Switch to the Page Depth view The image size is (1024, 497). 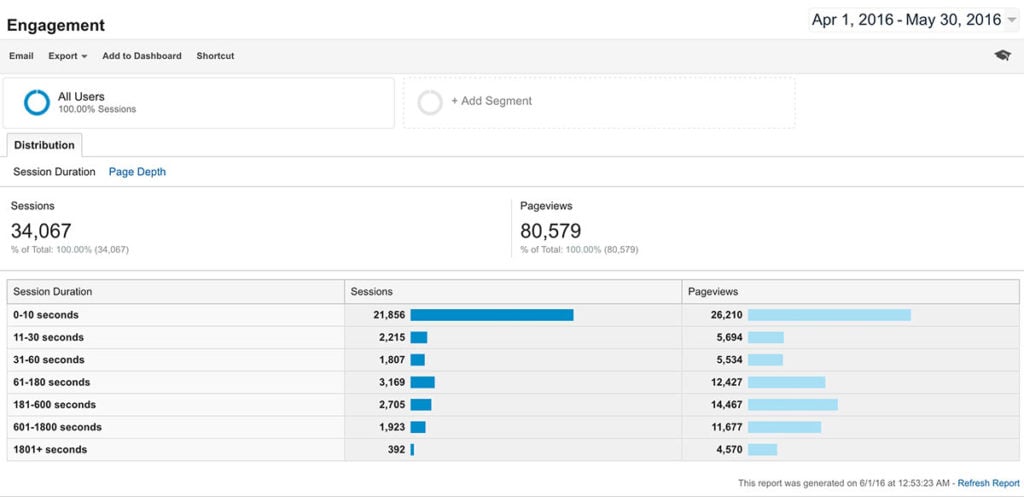click(x=137, y=172)
